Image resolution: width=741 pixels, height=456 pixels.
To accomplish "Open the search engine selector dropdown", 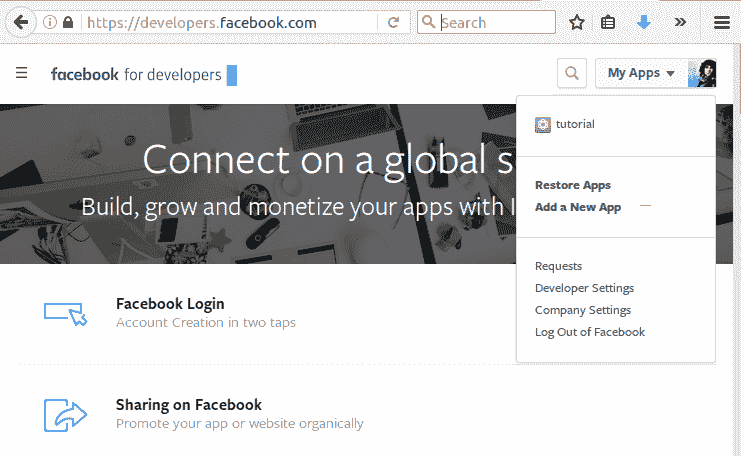I will click(x=428, y=22).
